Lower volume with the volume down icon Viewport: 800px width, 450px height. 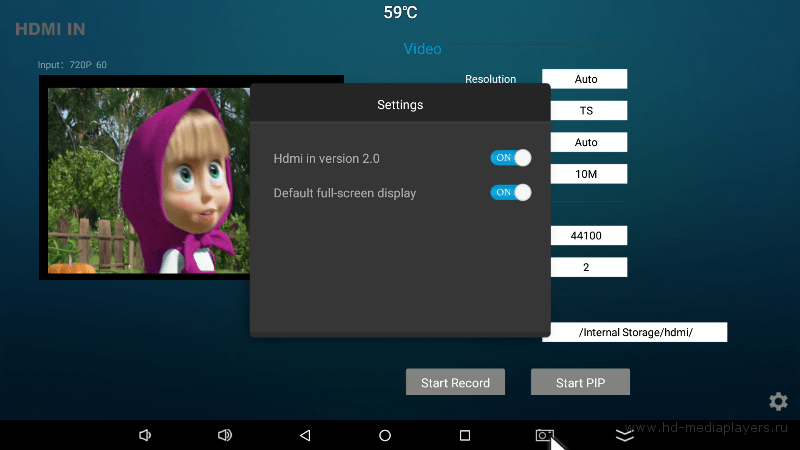[145, 435]
